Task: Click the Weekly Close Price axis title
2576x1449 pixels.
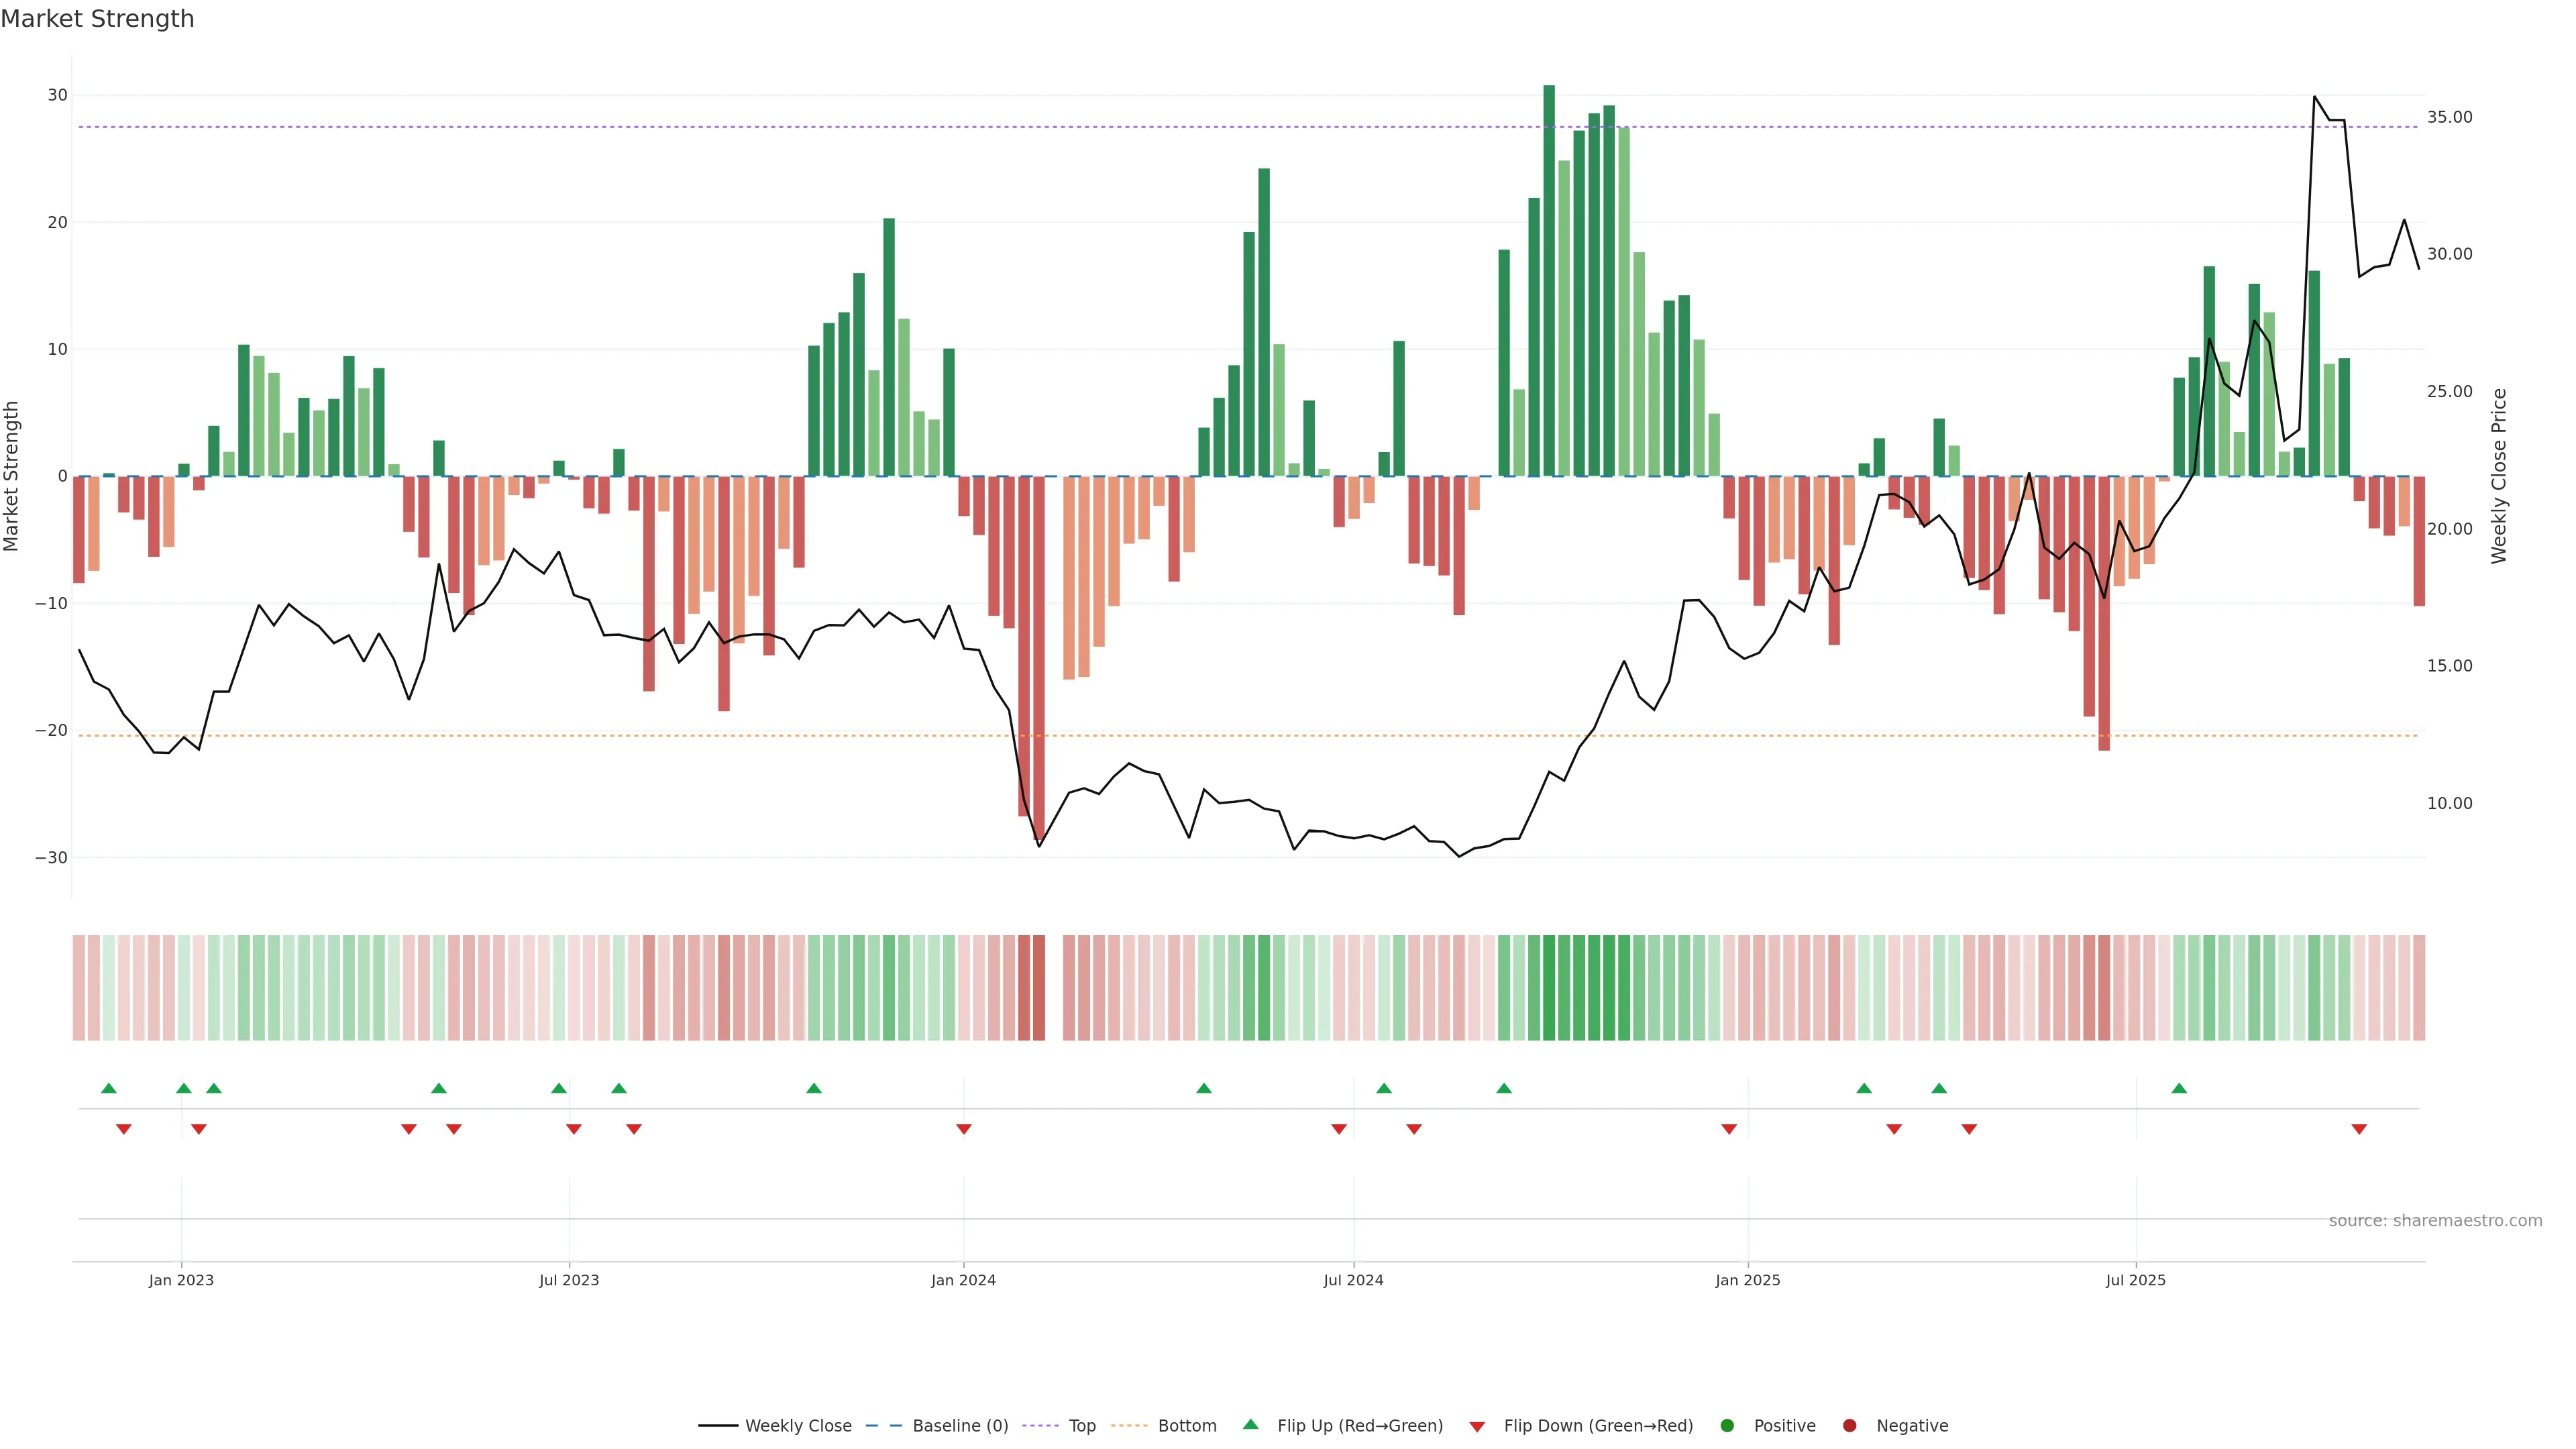Action: 2499,476
